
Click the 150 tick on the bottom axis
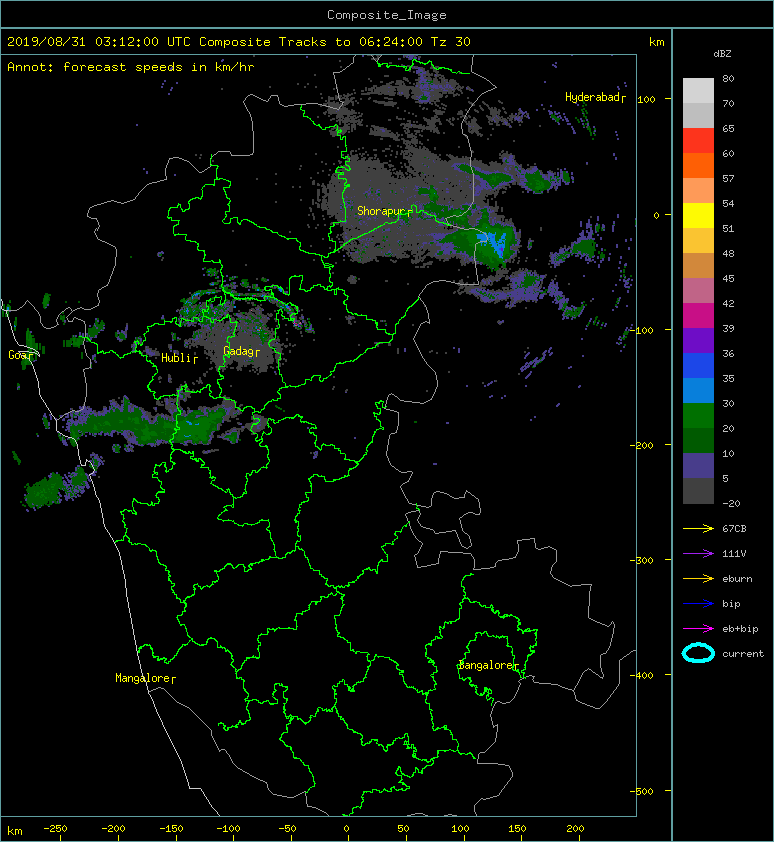[x=517, y=829]
